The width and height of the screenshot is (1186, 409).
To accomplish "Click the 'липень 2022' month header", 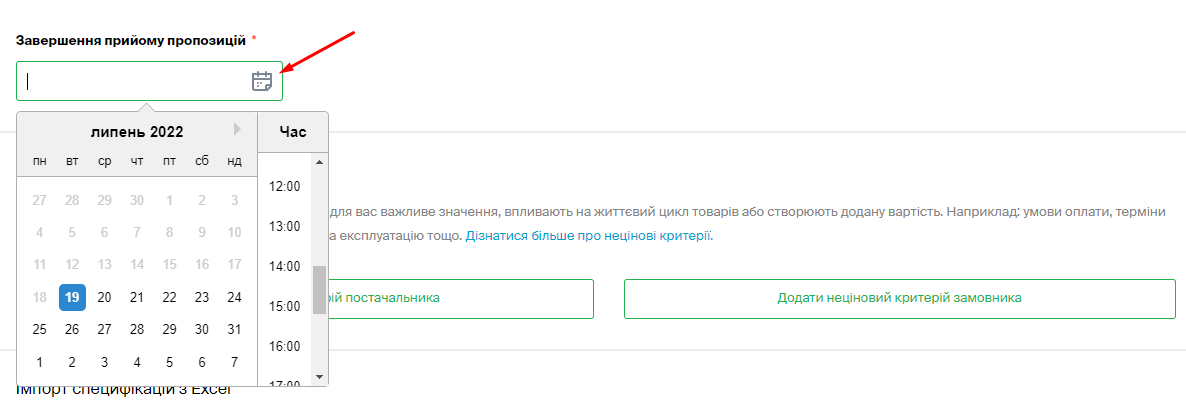I will (x=137, y=131).
